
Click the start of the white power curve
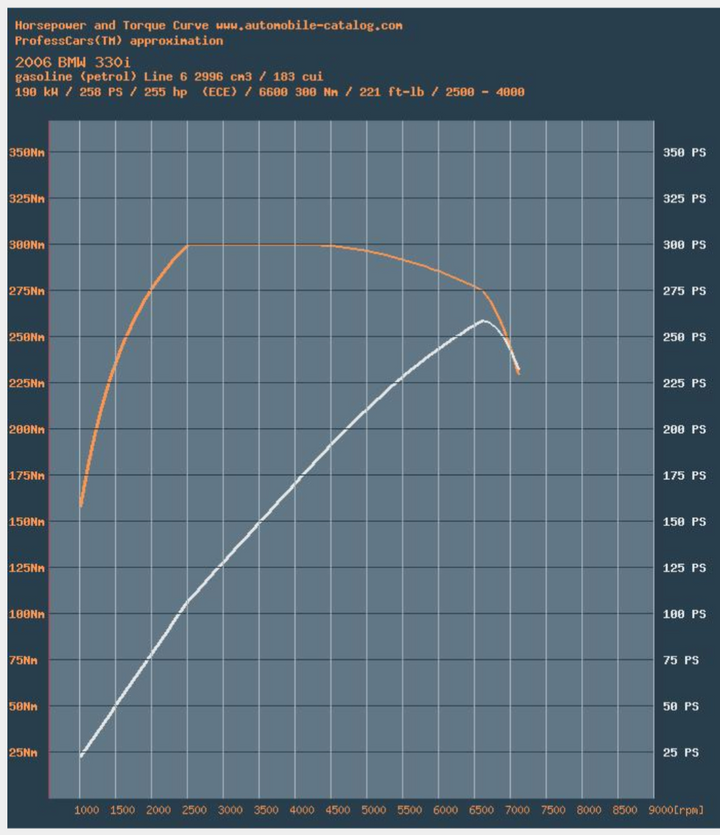(x=81, y=756)
